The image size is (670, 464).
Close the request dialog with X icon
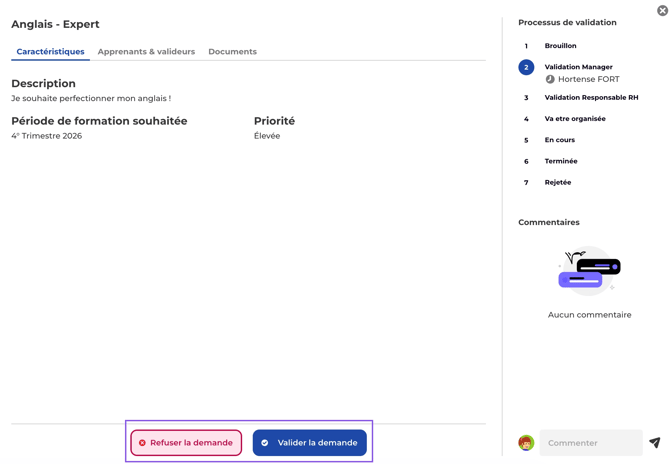662,10
